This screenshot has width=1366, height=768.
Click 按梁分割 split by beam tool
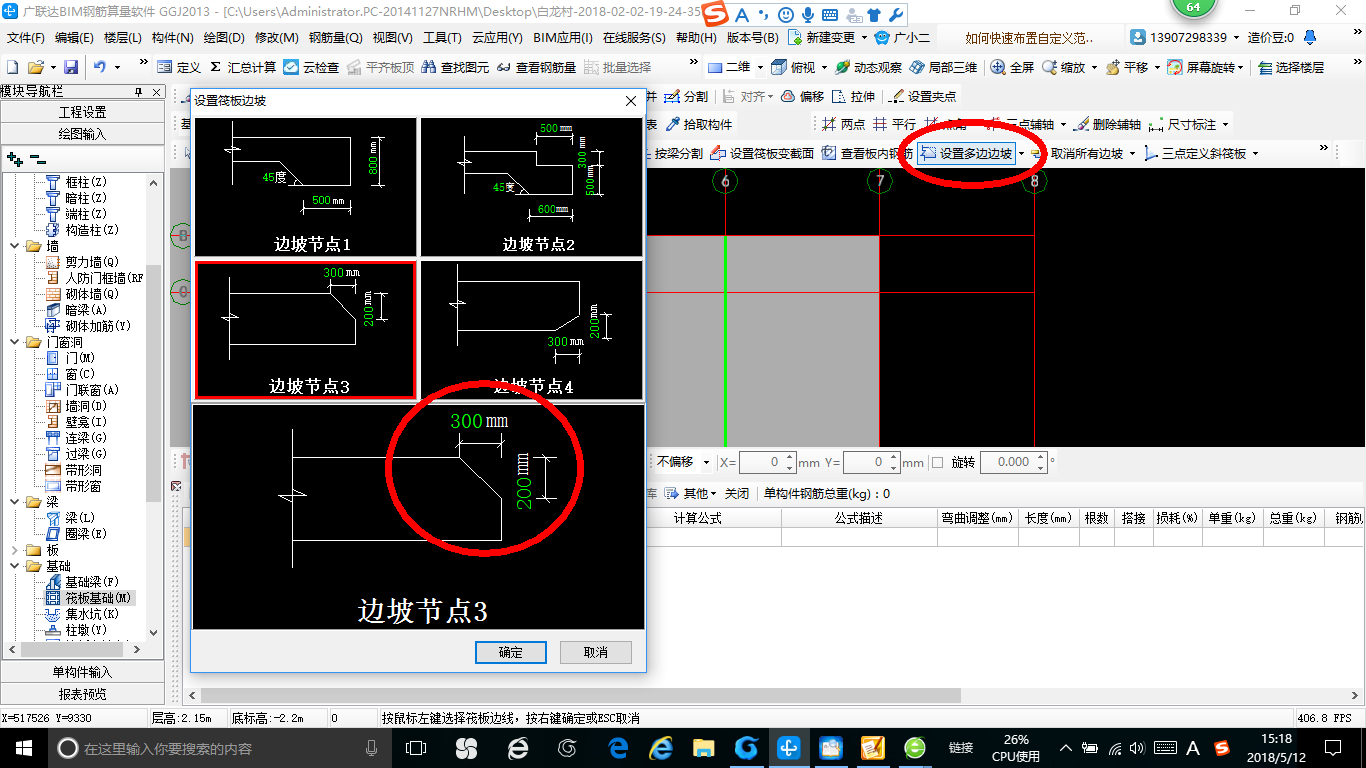(678, 153)
